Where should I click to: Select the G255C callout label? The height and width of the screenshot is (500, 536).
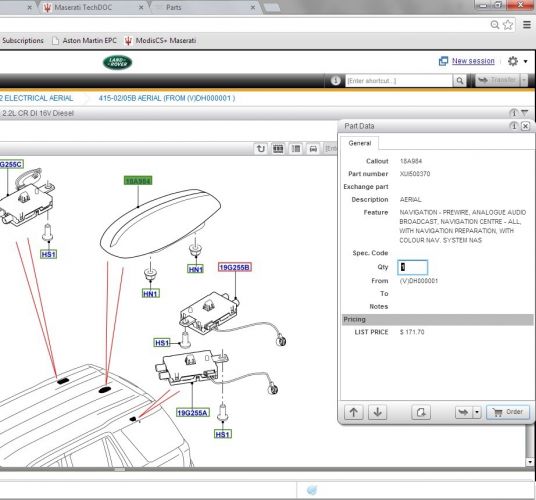click(11, 164)
